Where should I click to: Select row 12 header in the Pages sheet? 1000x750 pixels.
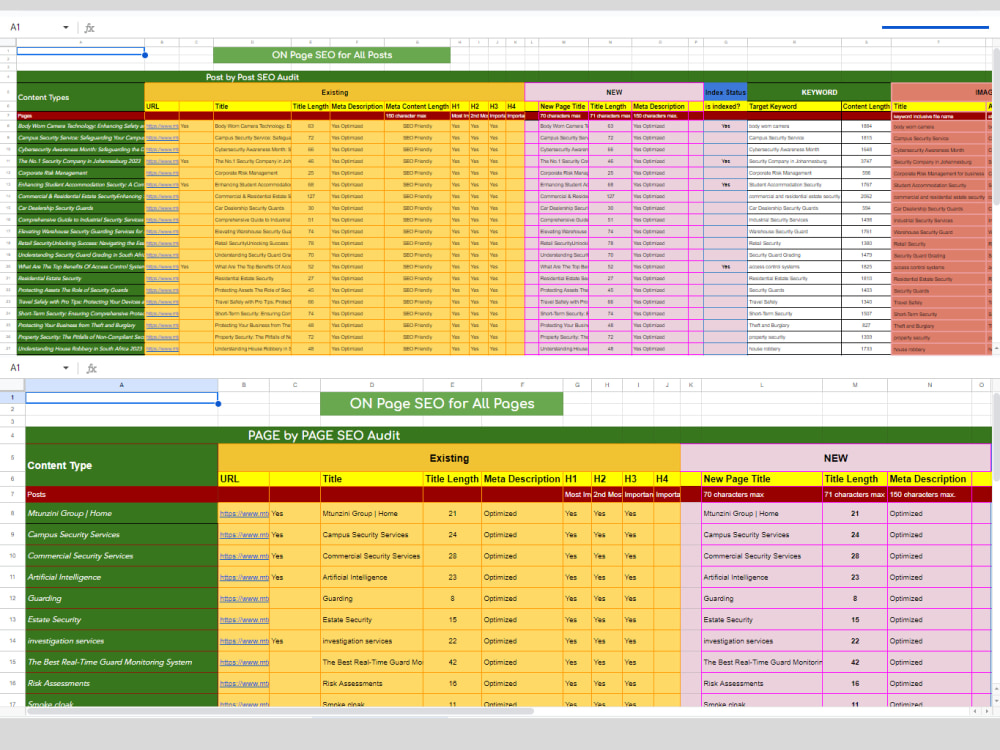click(12, 598)
